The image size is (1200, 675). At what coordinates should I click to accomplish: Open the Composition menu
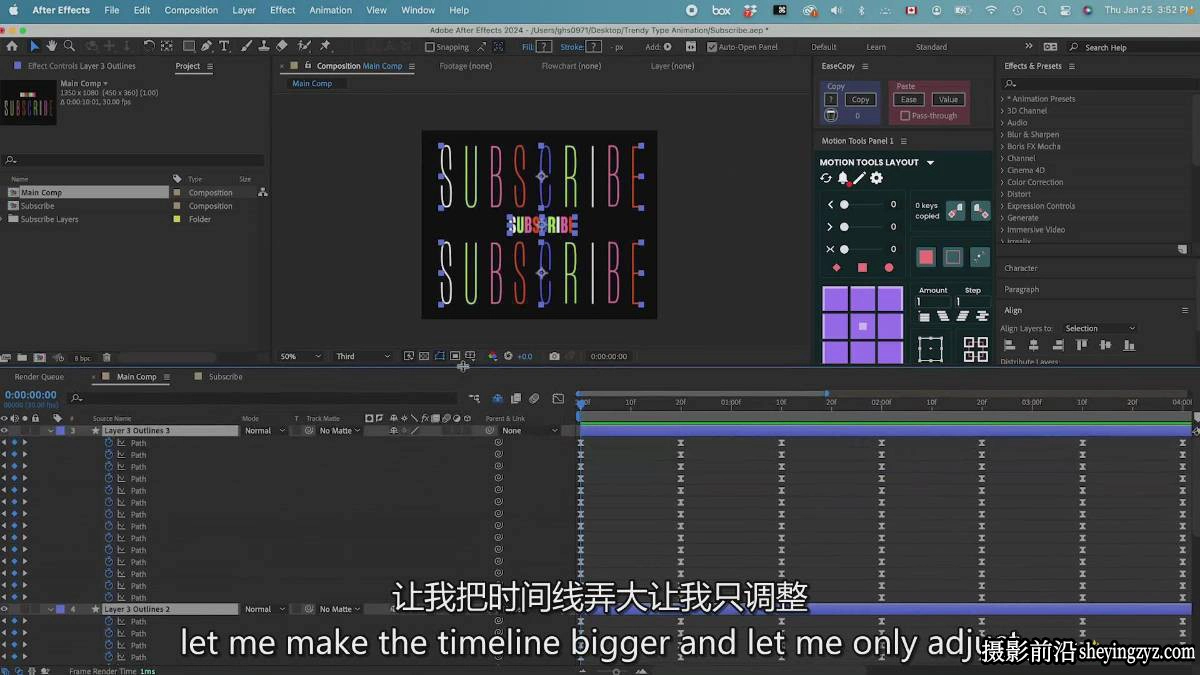point(191,10)
